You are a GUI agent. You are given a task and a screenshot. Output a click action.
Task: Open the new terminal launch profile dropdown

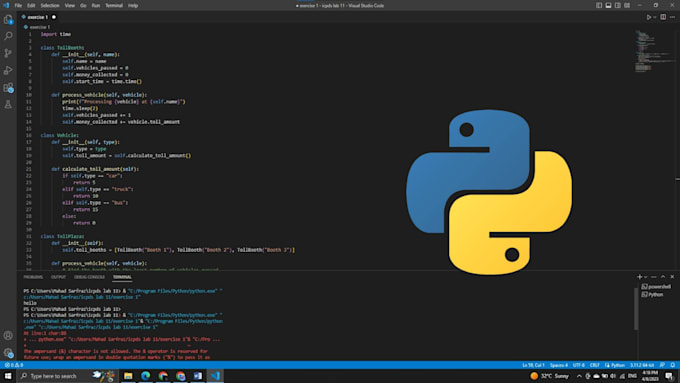646,277
